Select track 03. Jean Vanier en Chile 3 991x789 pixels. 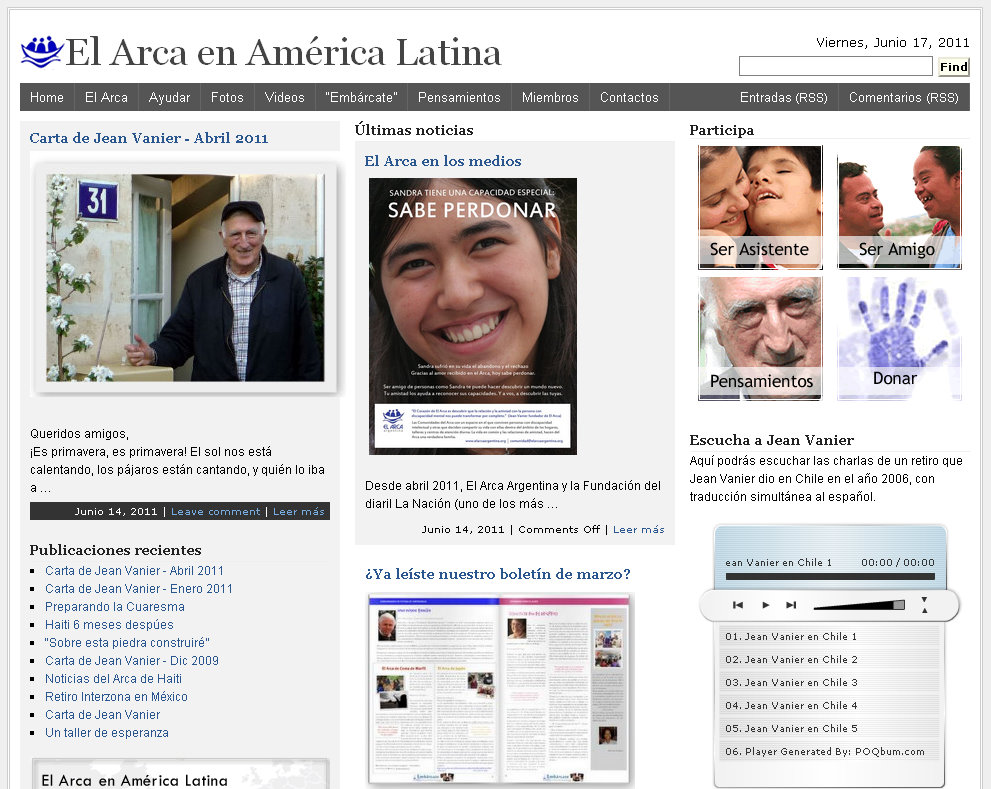coord(829,683)
